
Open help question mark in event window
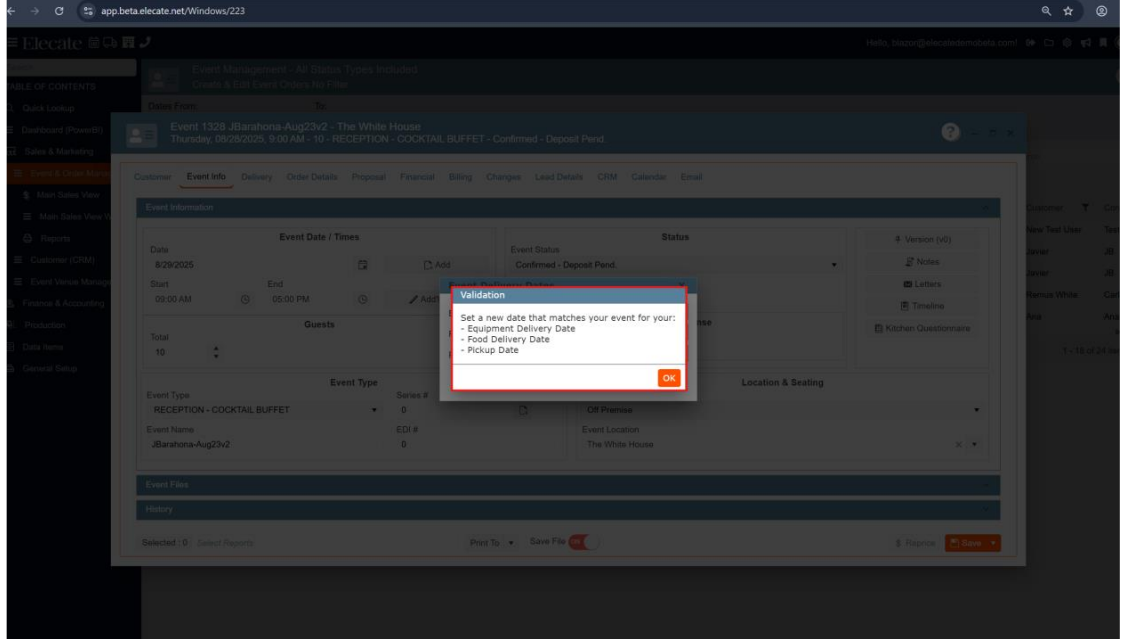point(950,132)
